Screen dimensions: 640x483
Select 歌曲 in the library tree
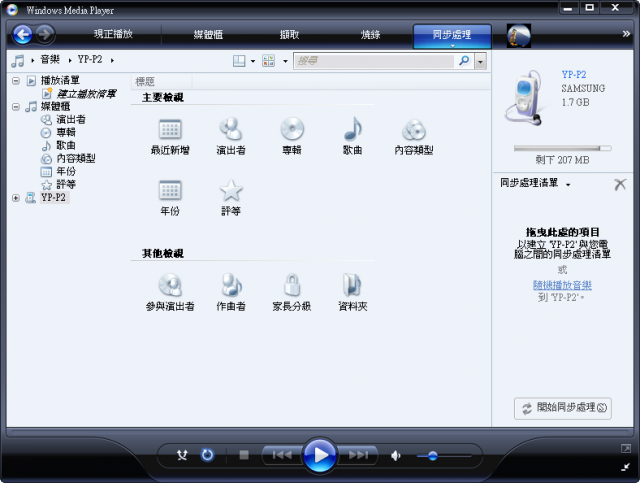(x=66, y=145)
